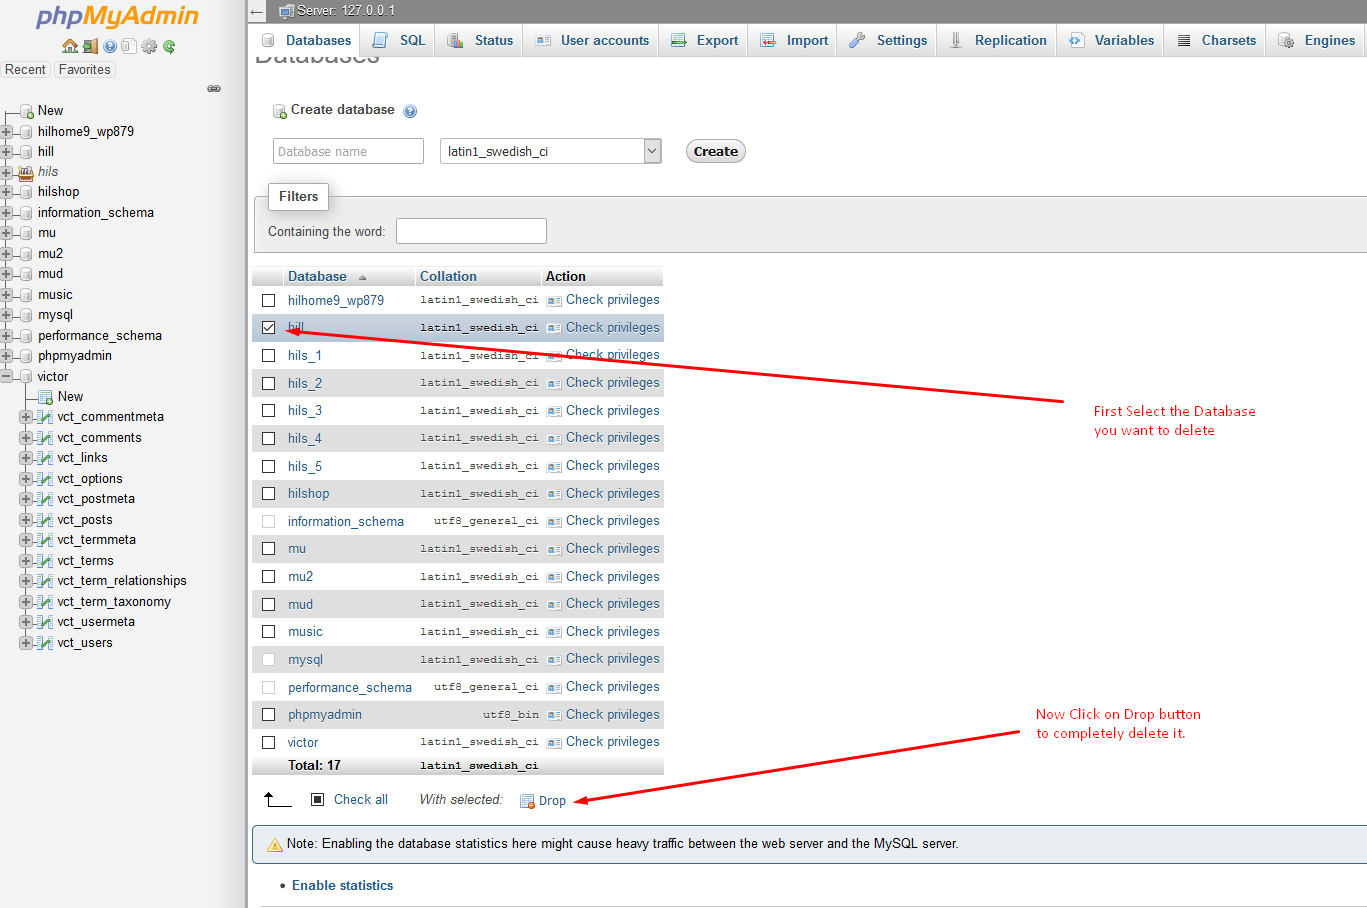The width and height of the screenshot is (1367, 908).
Task: Switch to the SQL tab
Action: [x=400, y=40]
